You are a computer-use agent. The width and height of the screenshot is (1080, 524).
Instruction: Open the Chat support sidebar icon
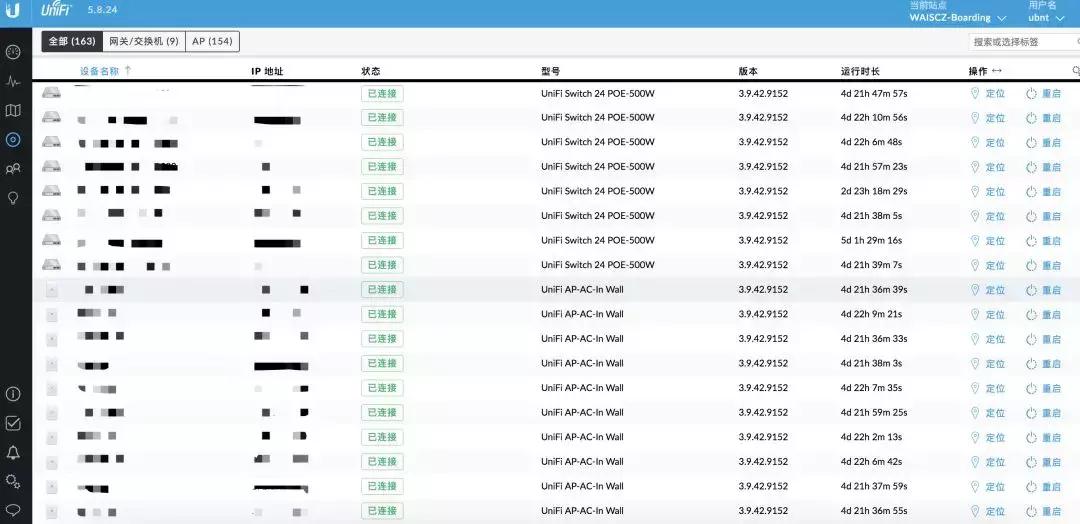click(13, 510)
